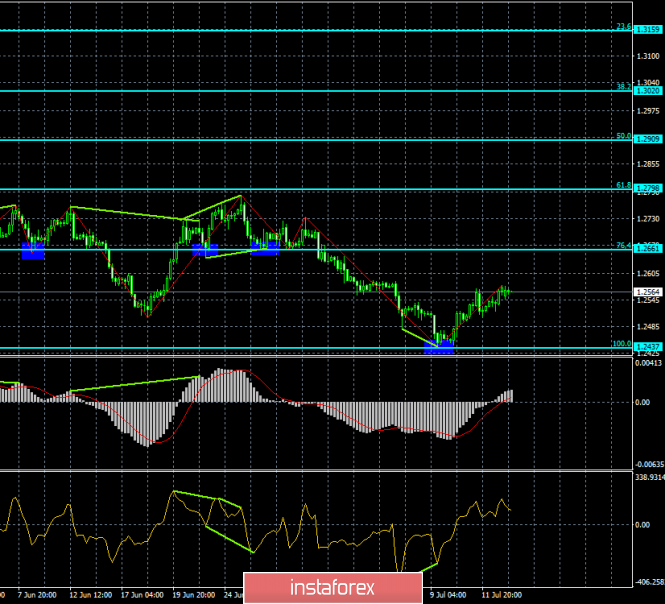Select the 50.0 Fibonacci level text
This screenshot has width=665, height=604.
[623, 136]
